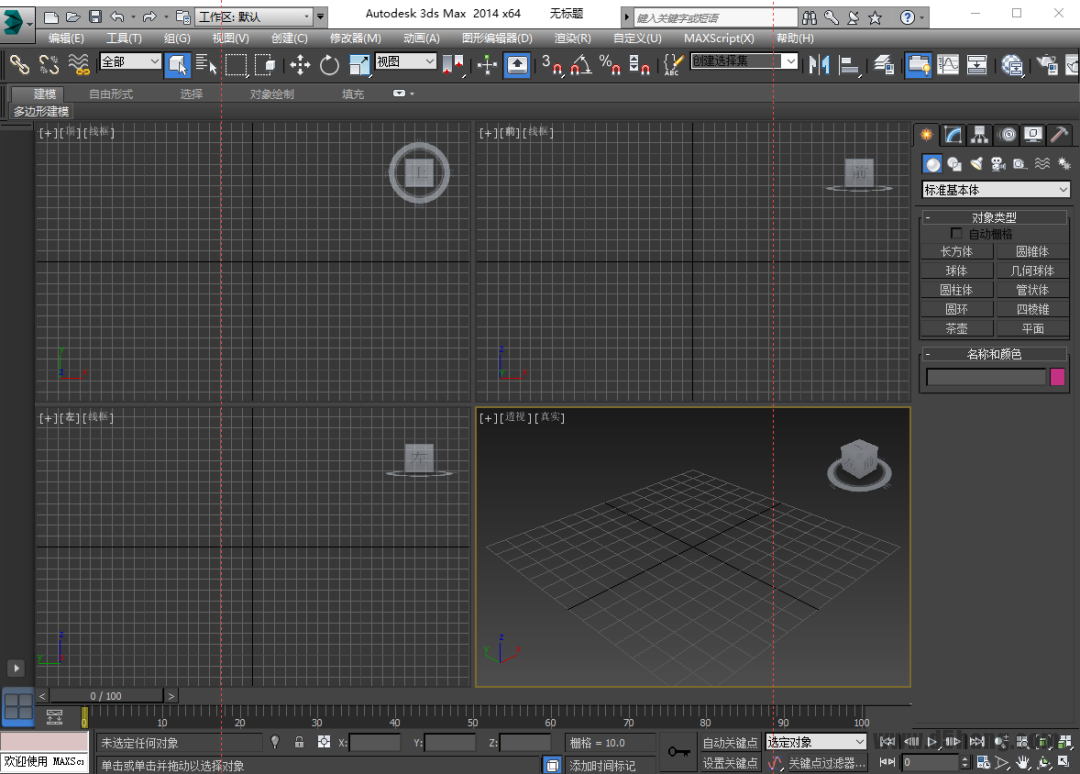Click the 圆柱体 cylinder button
The height and width of the screenshot is (774, 1080).
[x=957, y=290]
